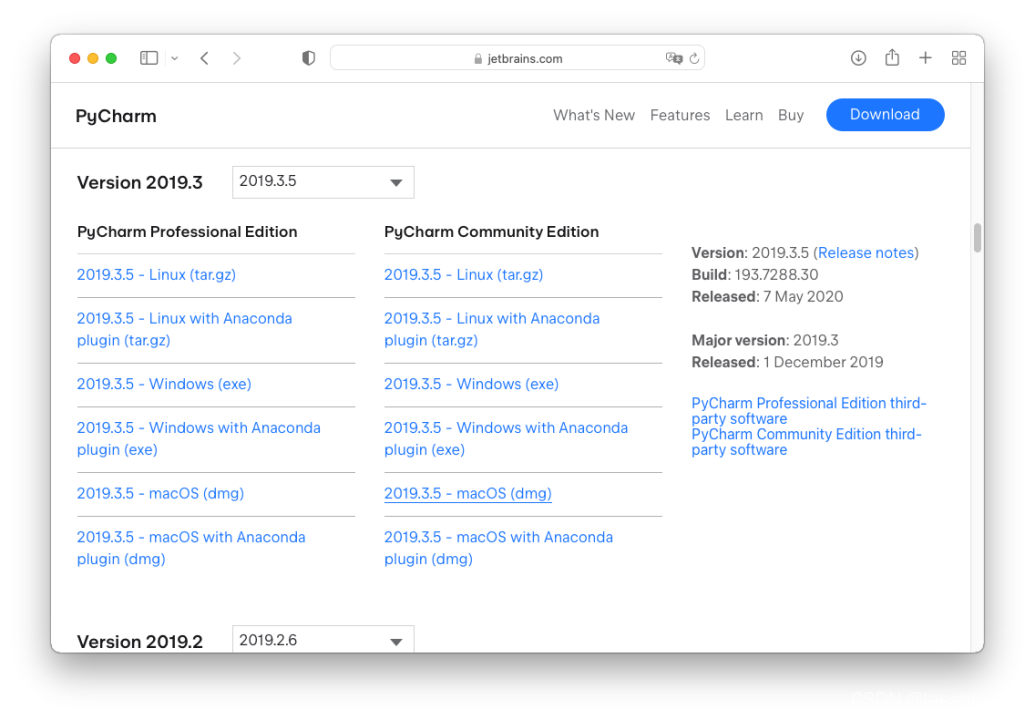The width and height of the screenshot is (1035, 720).
Task: Download Professional 2019.3.5 macOS (dmg)
Action: (160, 494)
